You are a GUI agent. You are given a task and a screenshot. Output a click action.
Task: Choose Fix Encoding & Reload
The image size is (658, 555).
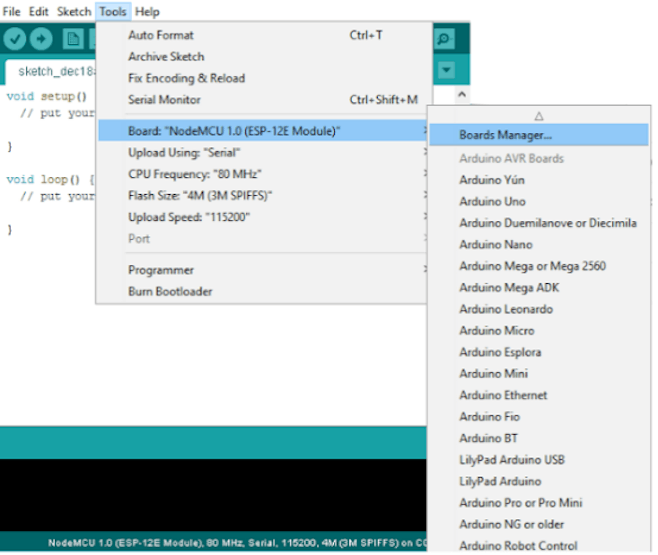264,78
